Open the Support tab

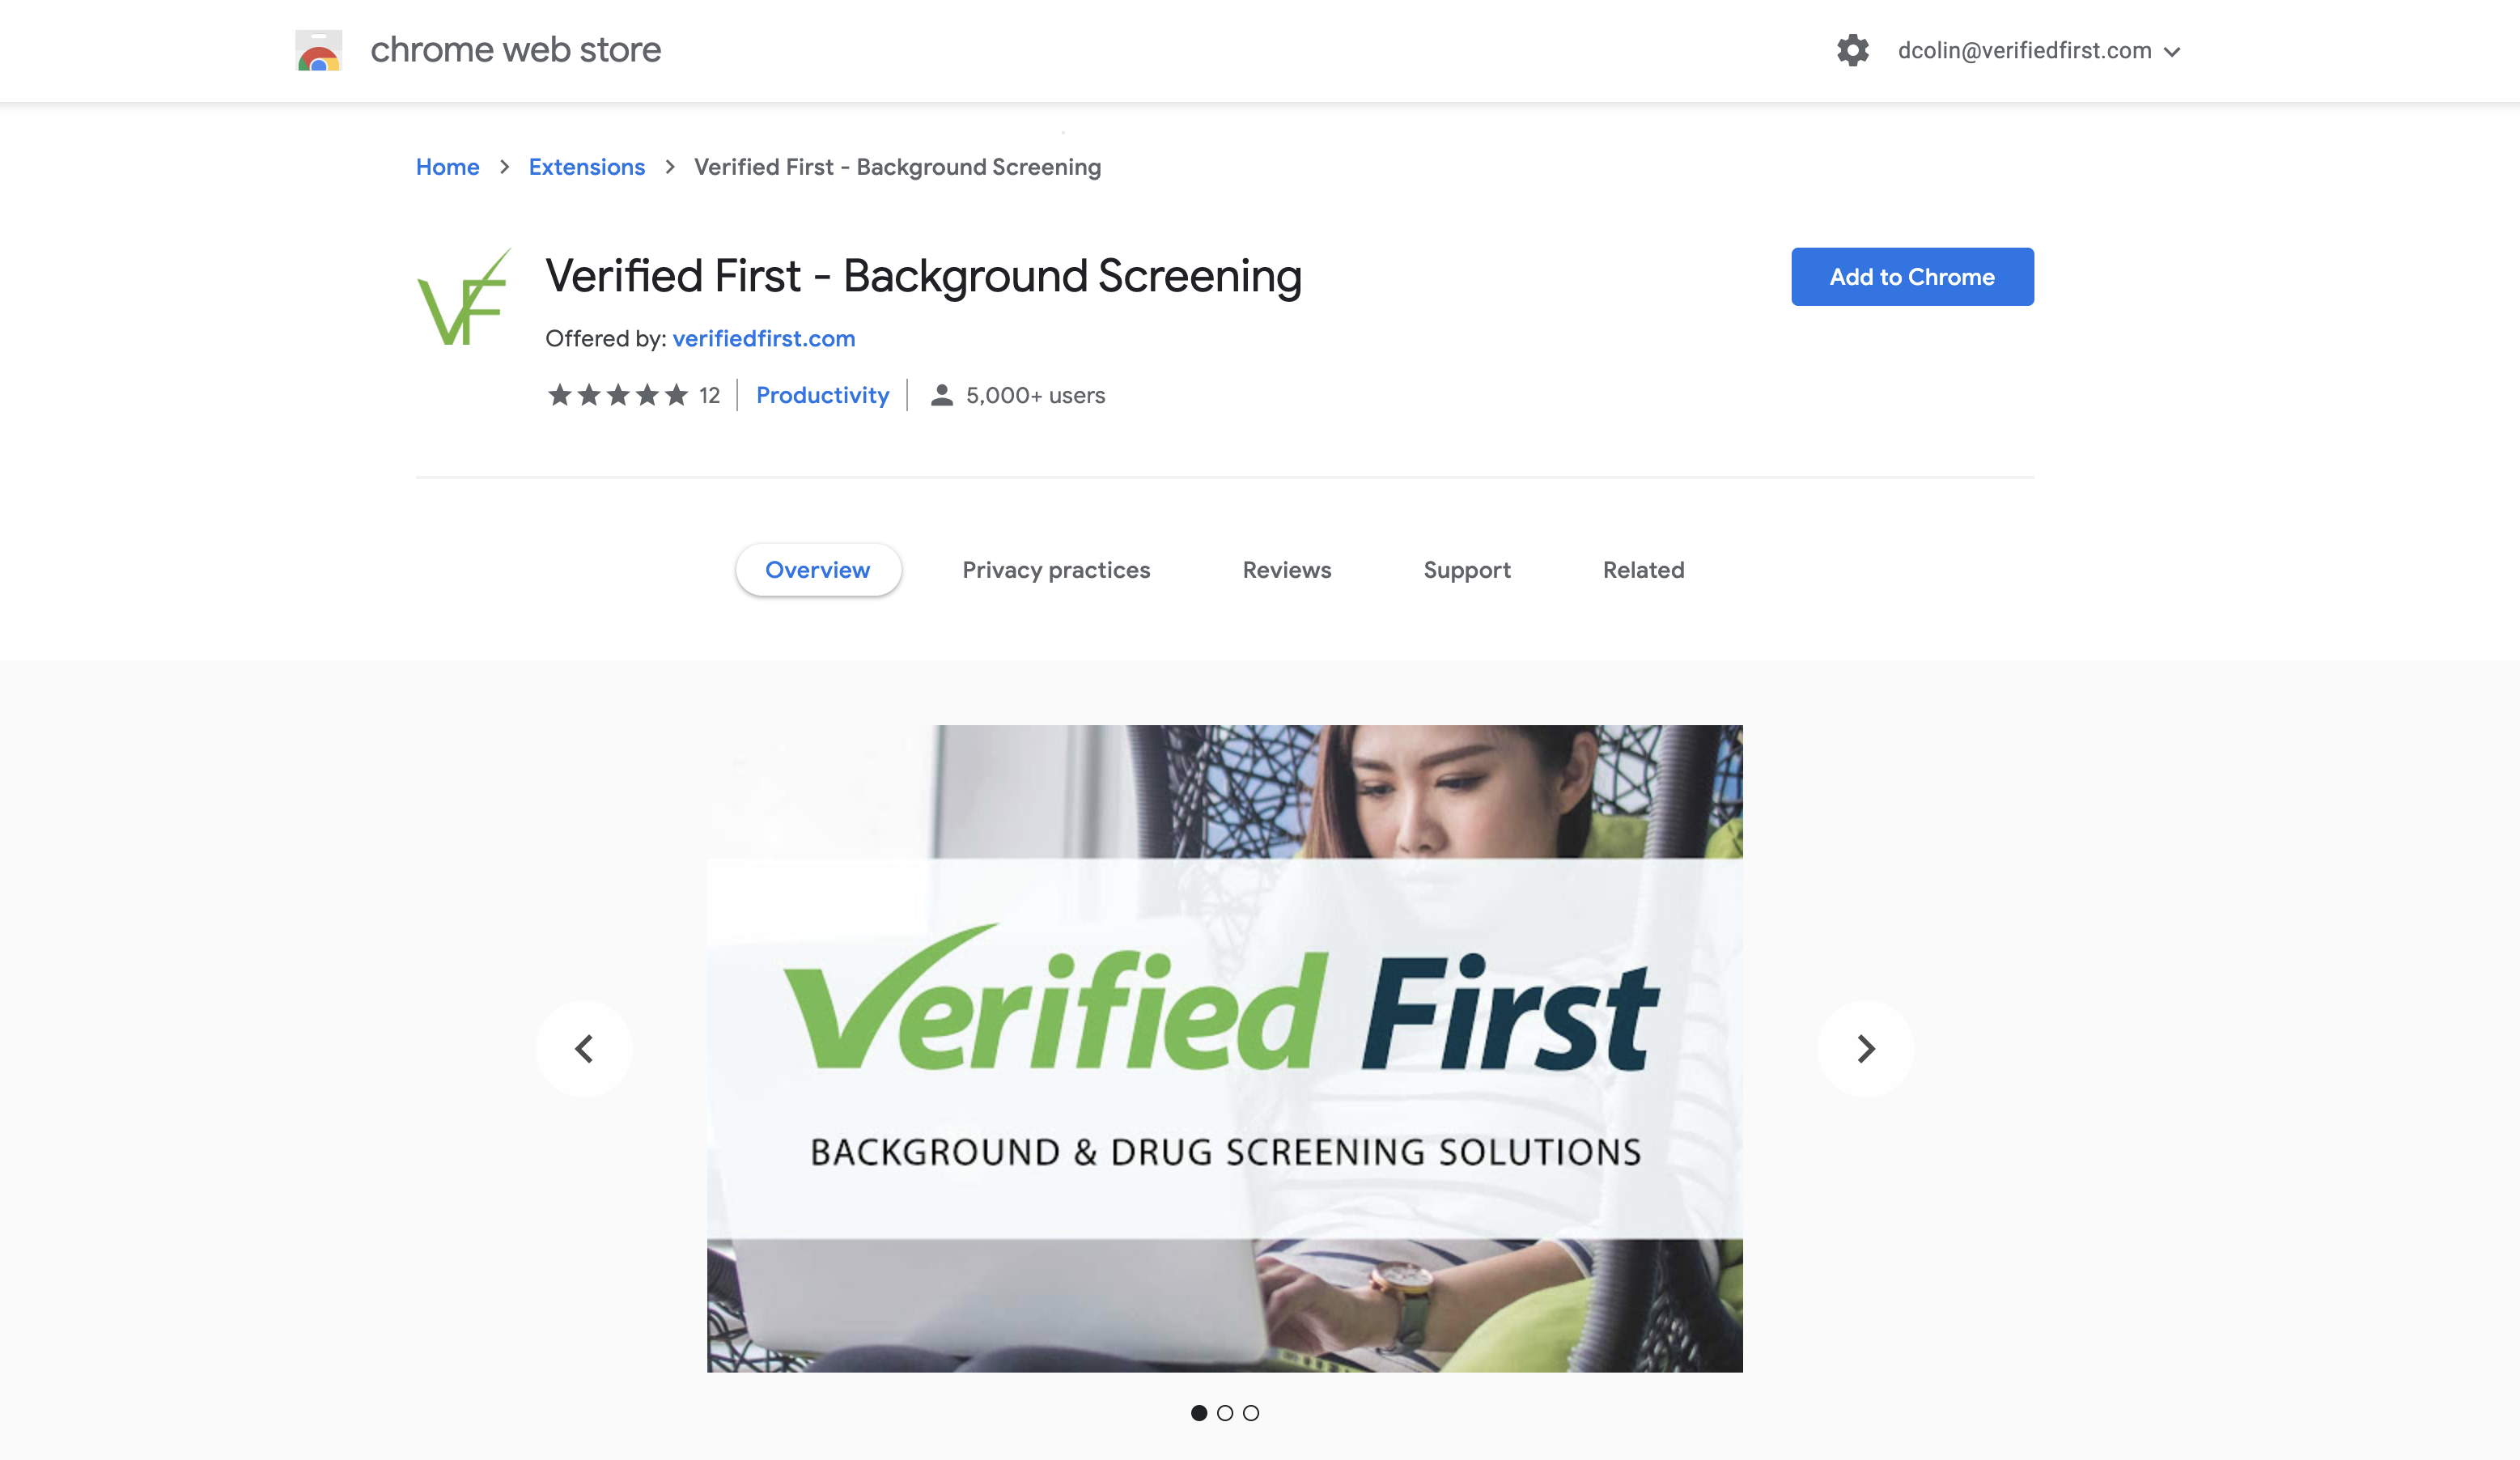(x=1467, y=570)
